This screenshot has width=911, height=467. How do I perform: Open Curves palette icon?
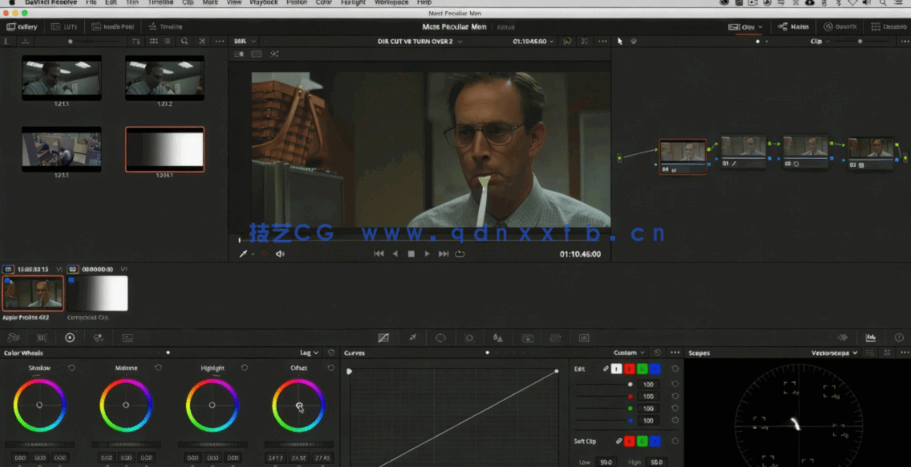coord(383,337)
